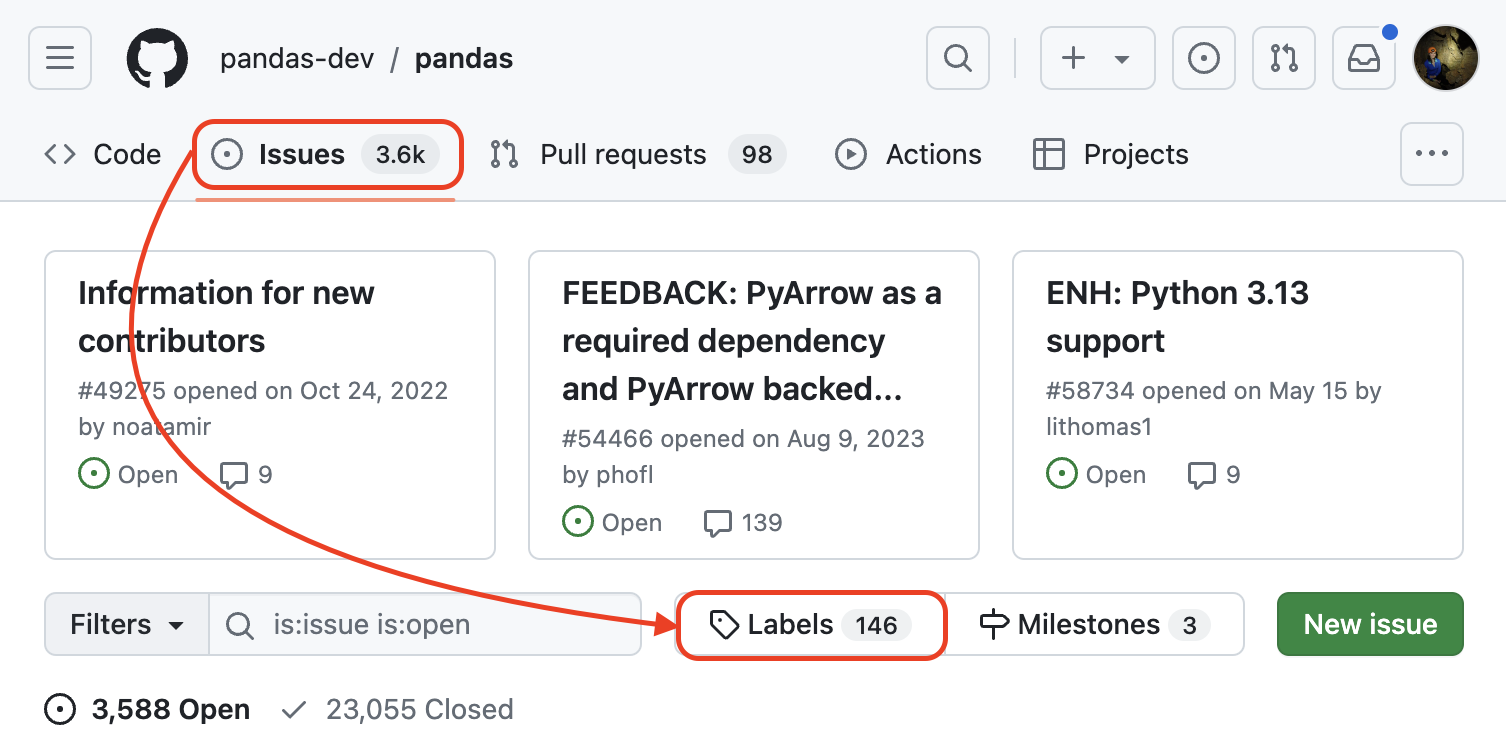Click the Open status icon on Python 3.13 card
Image resolution: width=1506 pixels, height=754 pixels.
tap(1062, 474)
